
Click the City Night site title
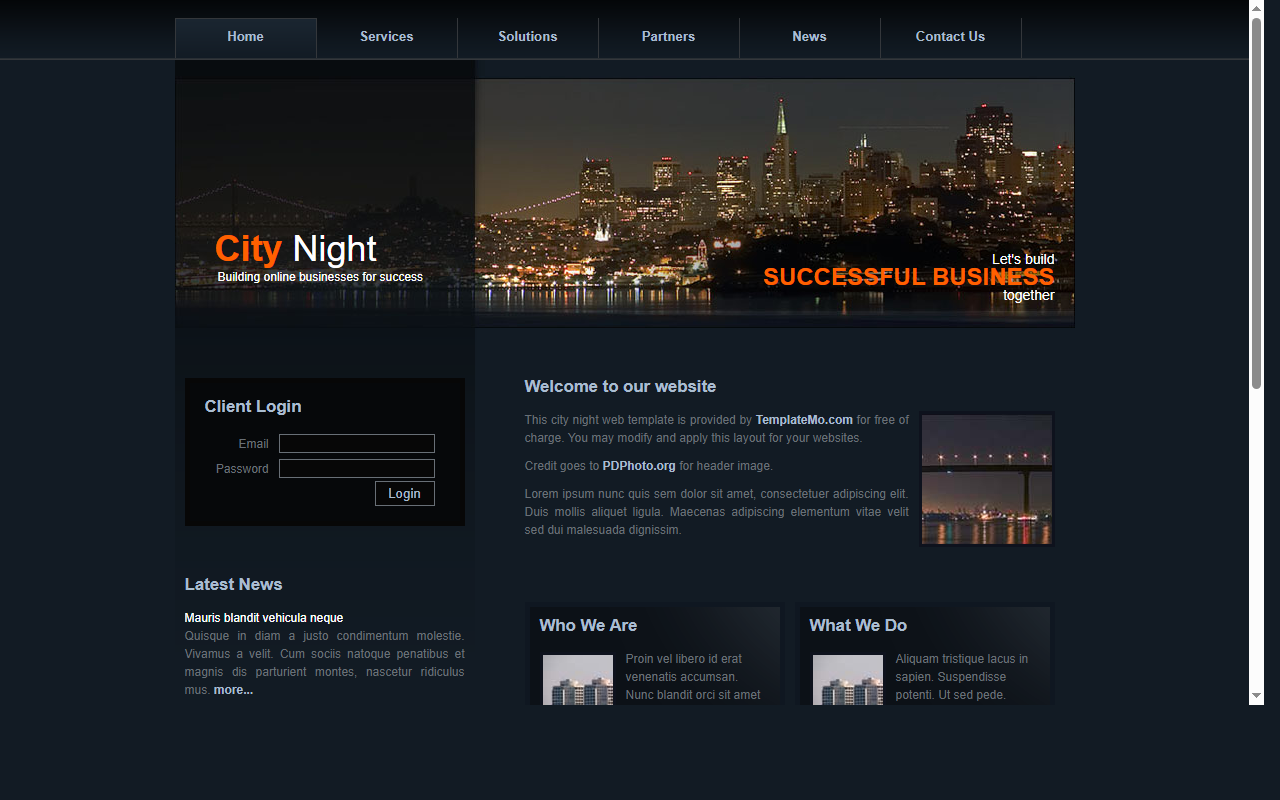[x=296, y=249]
